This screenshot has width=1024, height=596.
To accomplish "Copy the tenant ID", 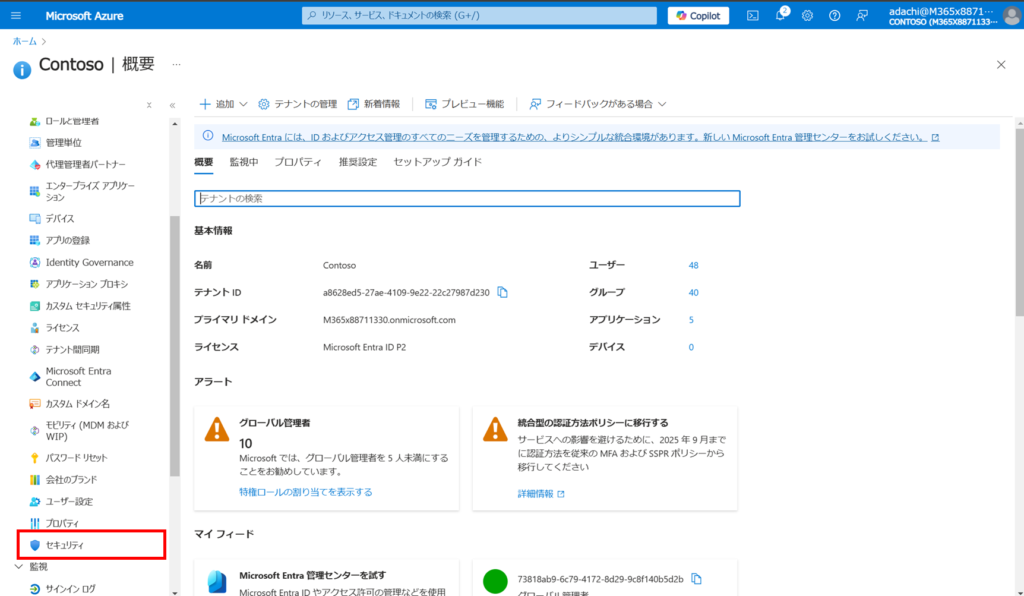I will coord(502,292).
